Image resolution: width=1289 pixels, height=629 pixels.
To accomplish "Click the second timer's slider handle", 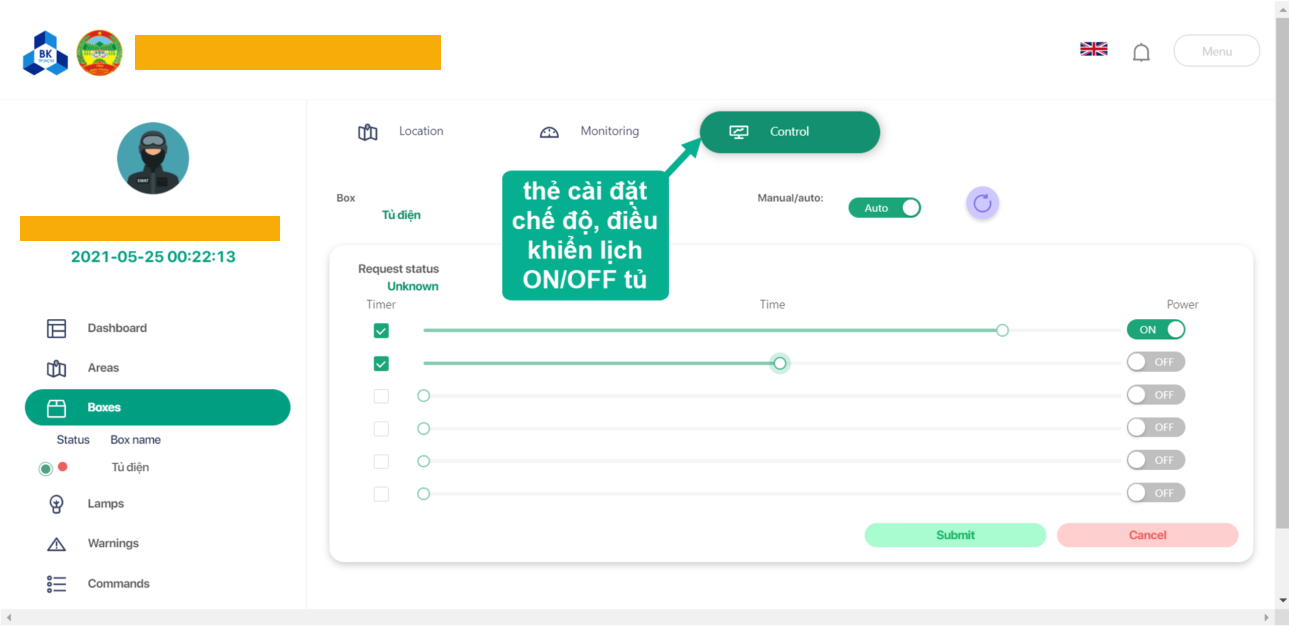I will coord(780,363).
